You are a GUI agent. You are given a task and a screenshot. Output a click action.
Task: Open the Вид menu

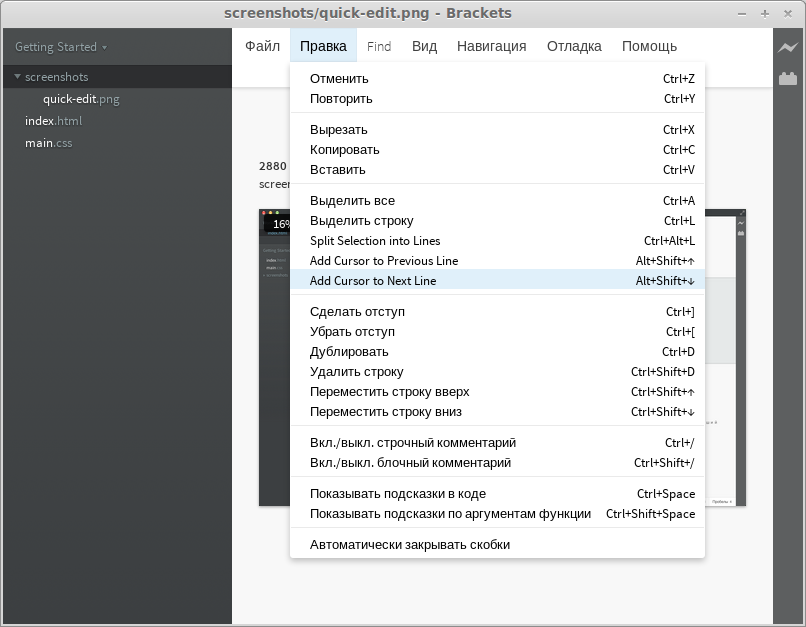click(424, 46)
